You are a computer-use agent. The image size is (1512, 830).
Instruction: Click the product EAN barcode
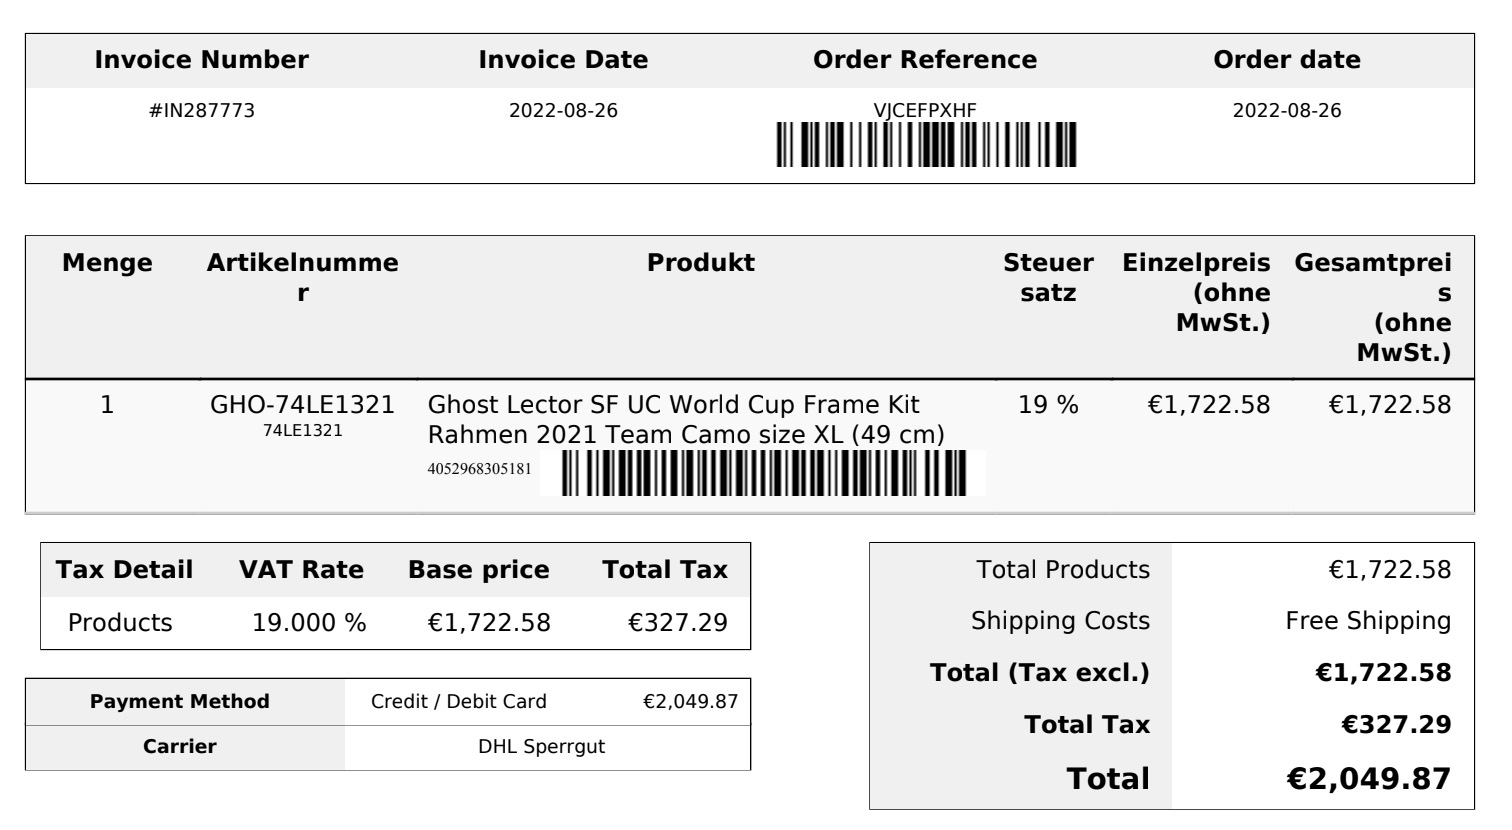coord(763,473)
